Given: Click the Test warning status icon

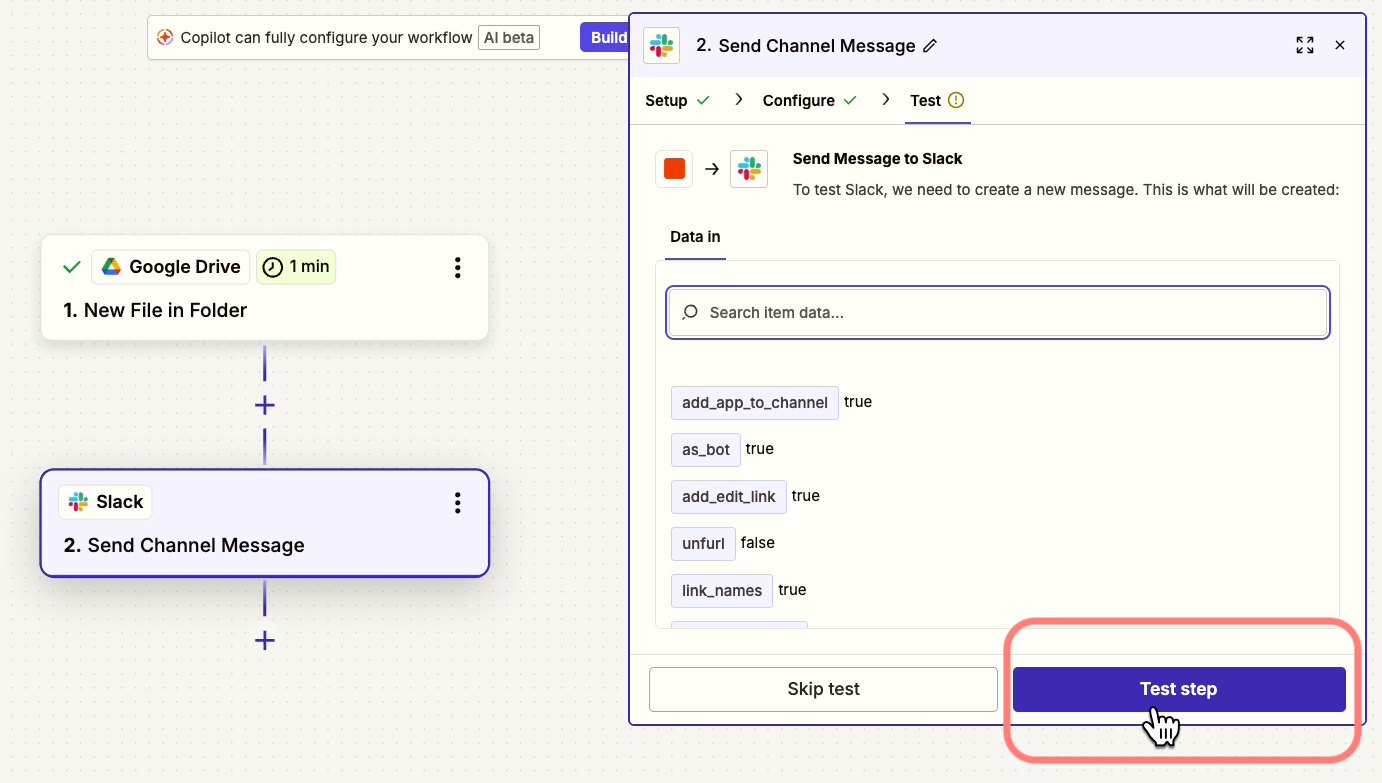Looking at the screenshot, I should coord(956,100).
